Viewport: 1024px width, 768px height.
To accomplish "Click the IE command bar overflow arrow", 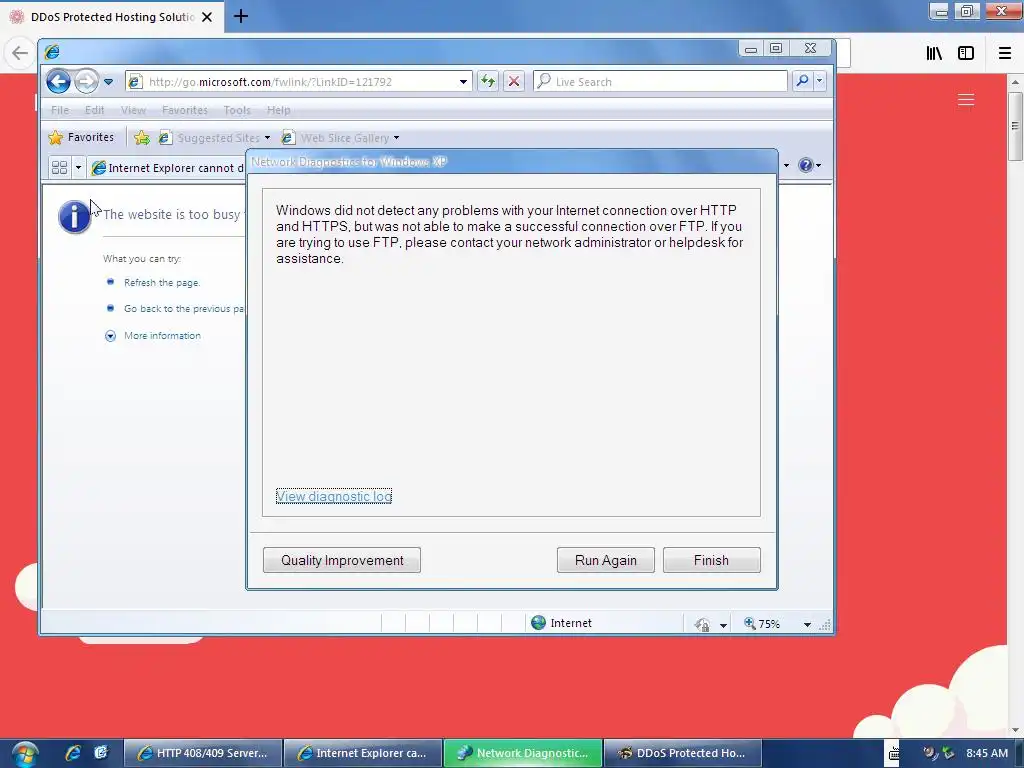I will click(786, 165).
